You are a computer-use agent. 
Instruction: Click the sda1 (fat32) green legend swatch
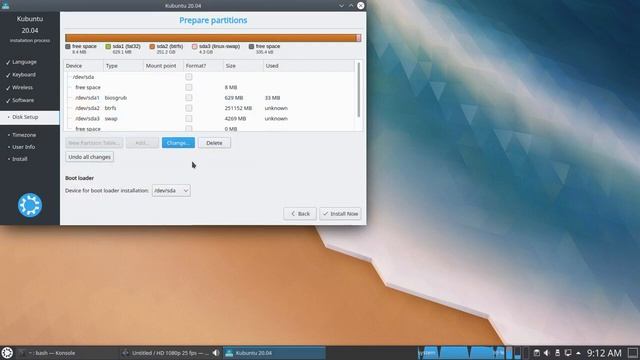tap(108, 47)
